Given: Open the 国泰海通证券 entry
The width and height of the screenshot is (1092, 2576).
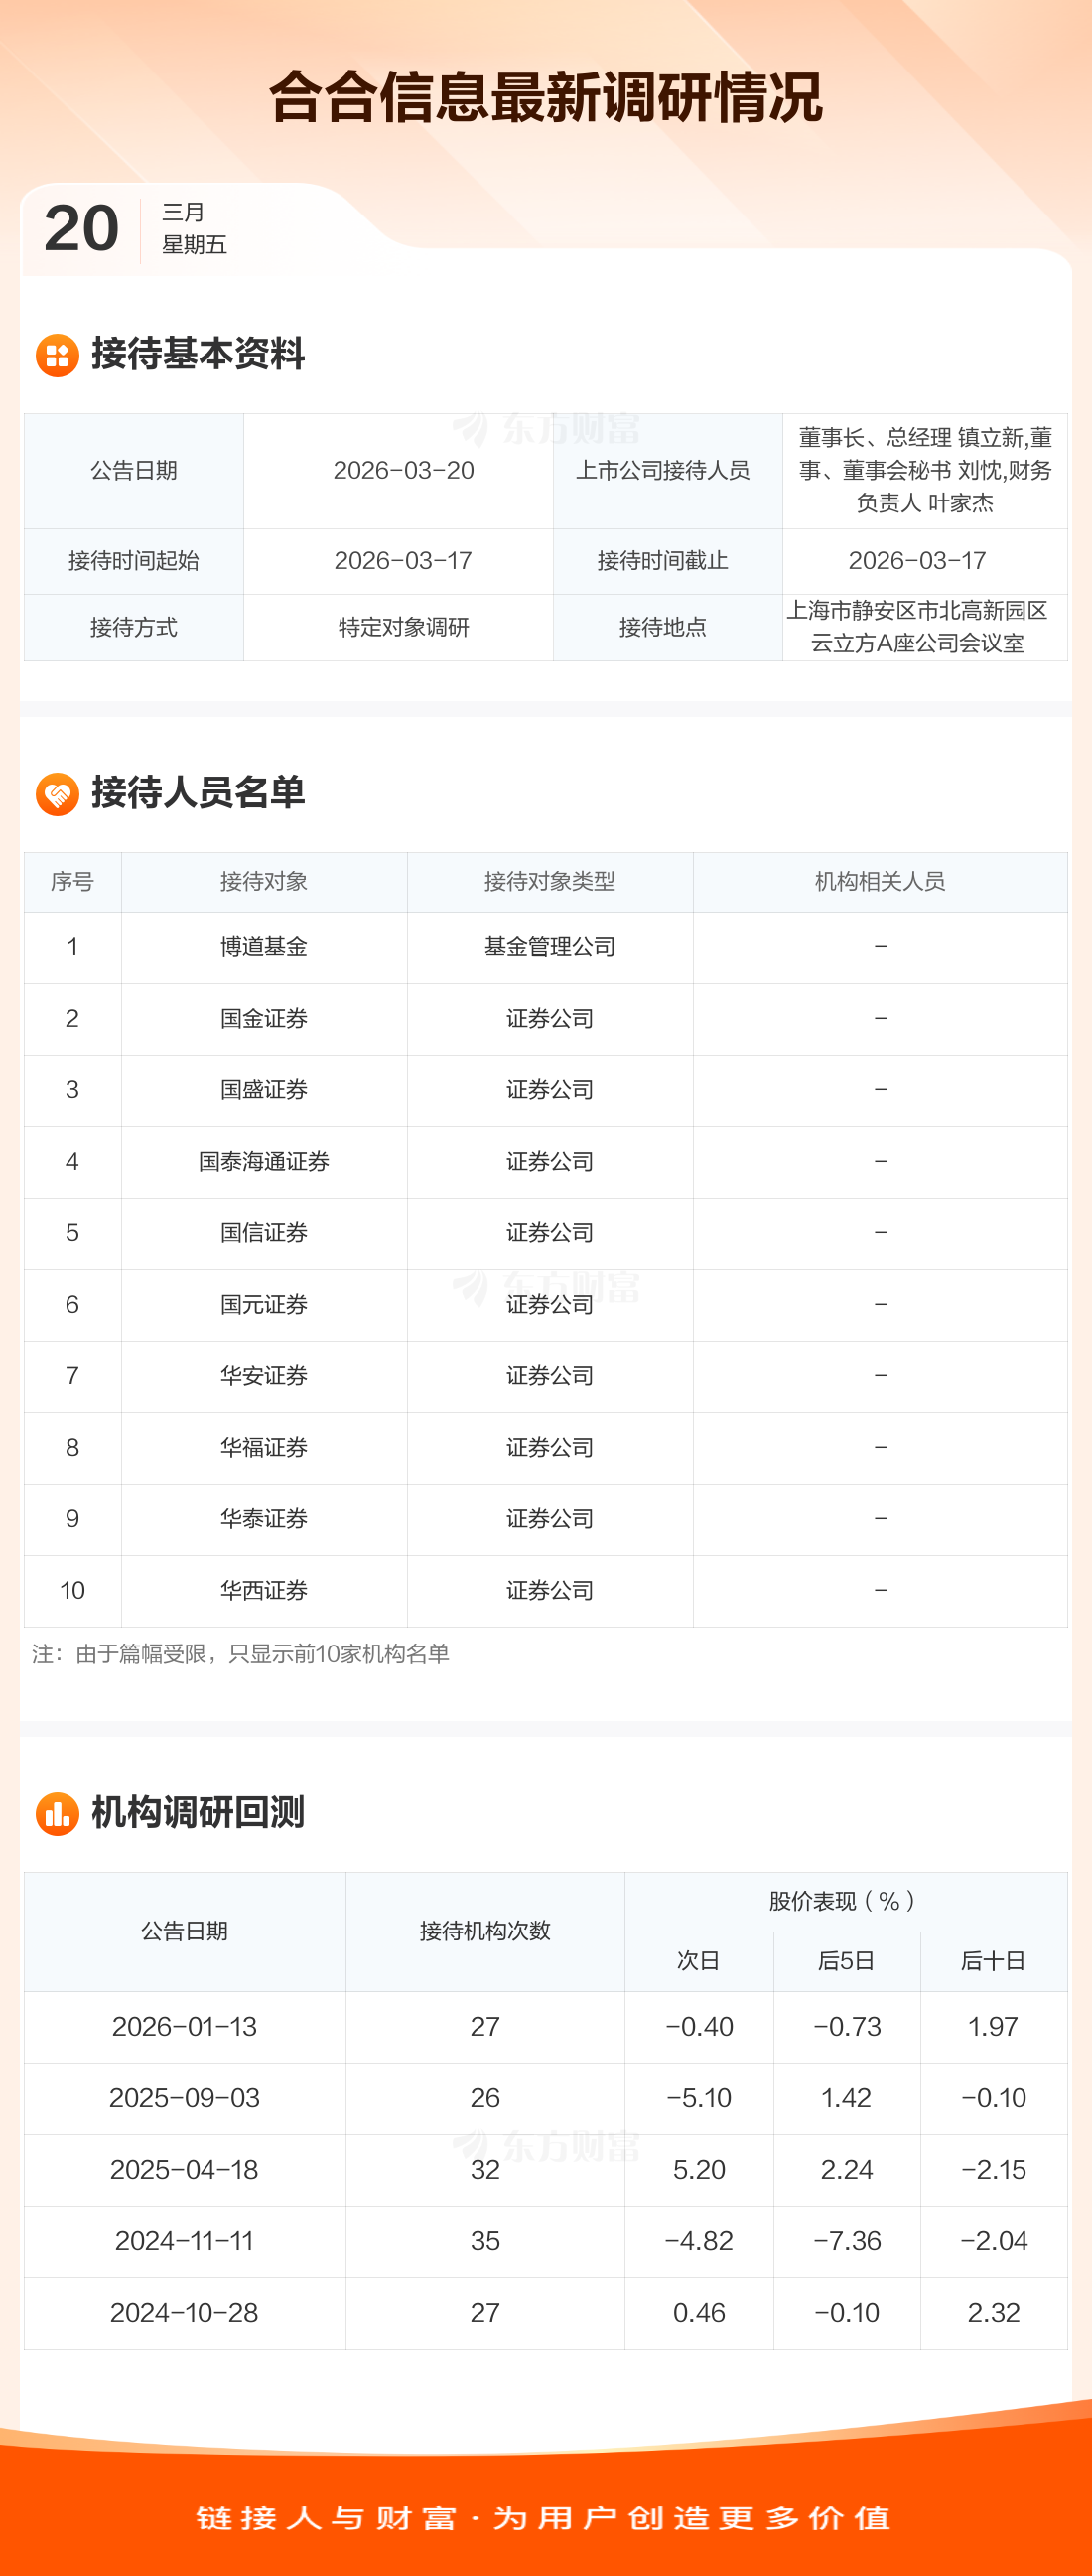Looking at the screenshot, I should pyautogui.click(x=264, y=1161).
